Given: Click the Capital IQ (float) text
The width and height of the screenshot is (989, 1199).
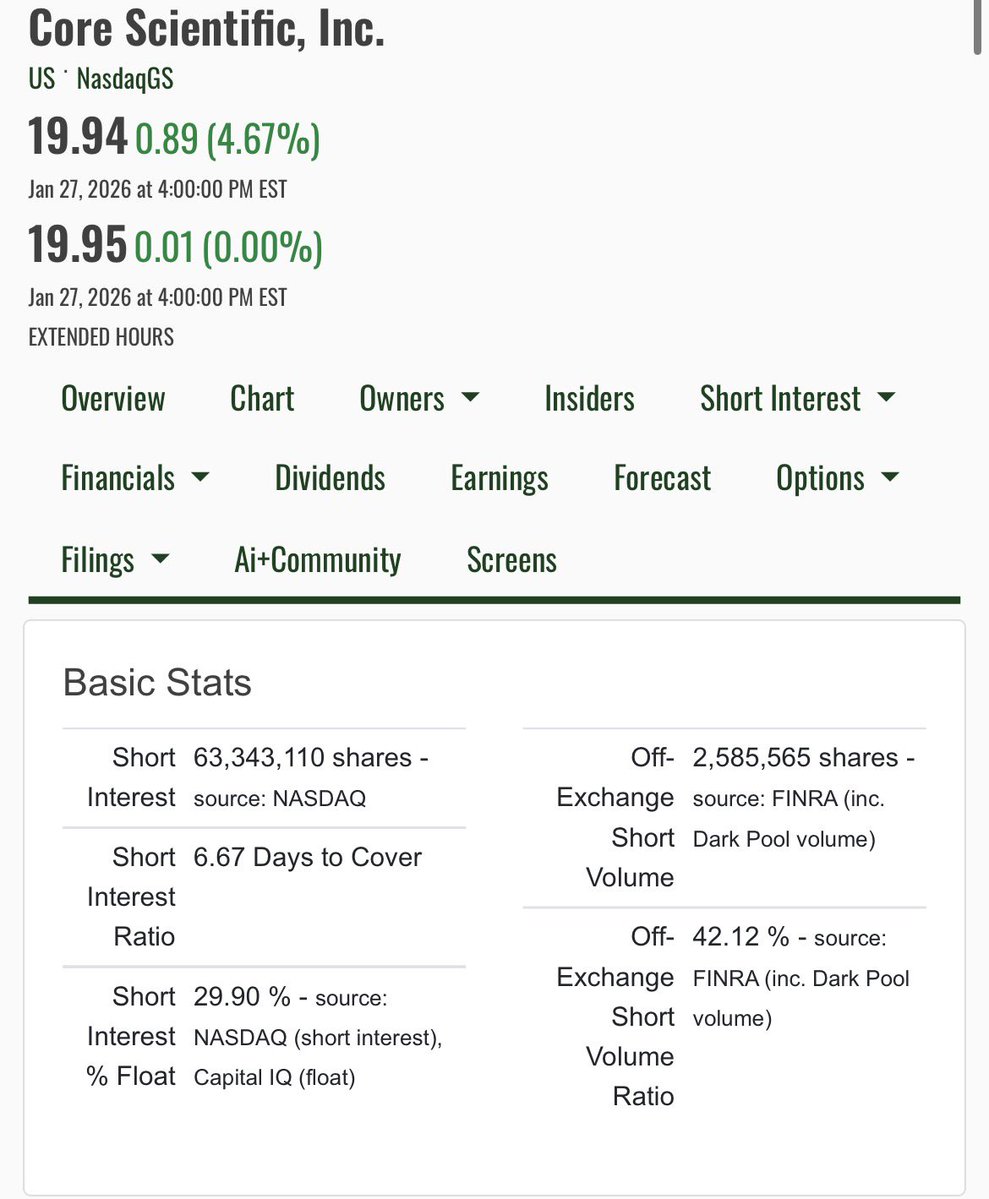Looking at the screenshot, I should coord(275,1077).
